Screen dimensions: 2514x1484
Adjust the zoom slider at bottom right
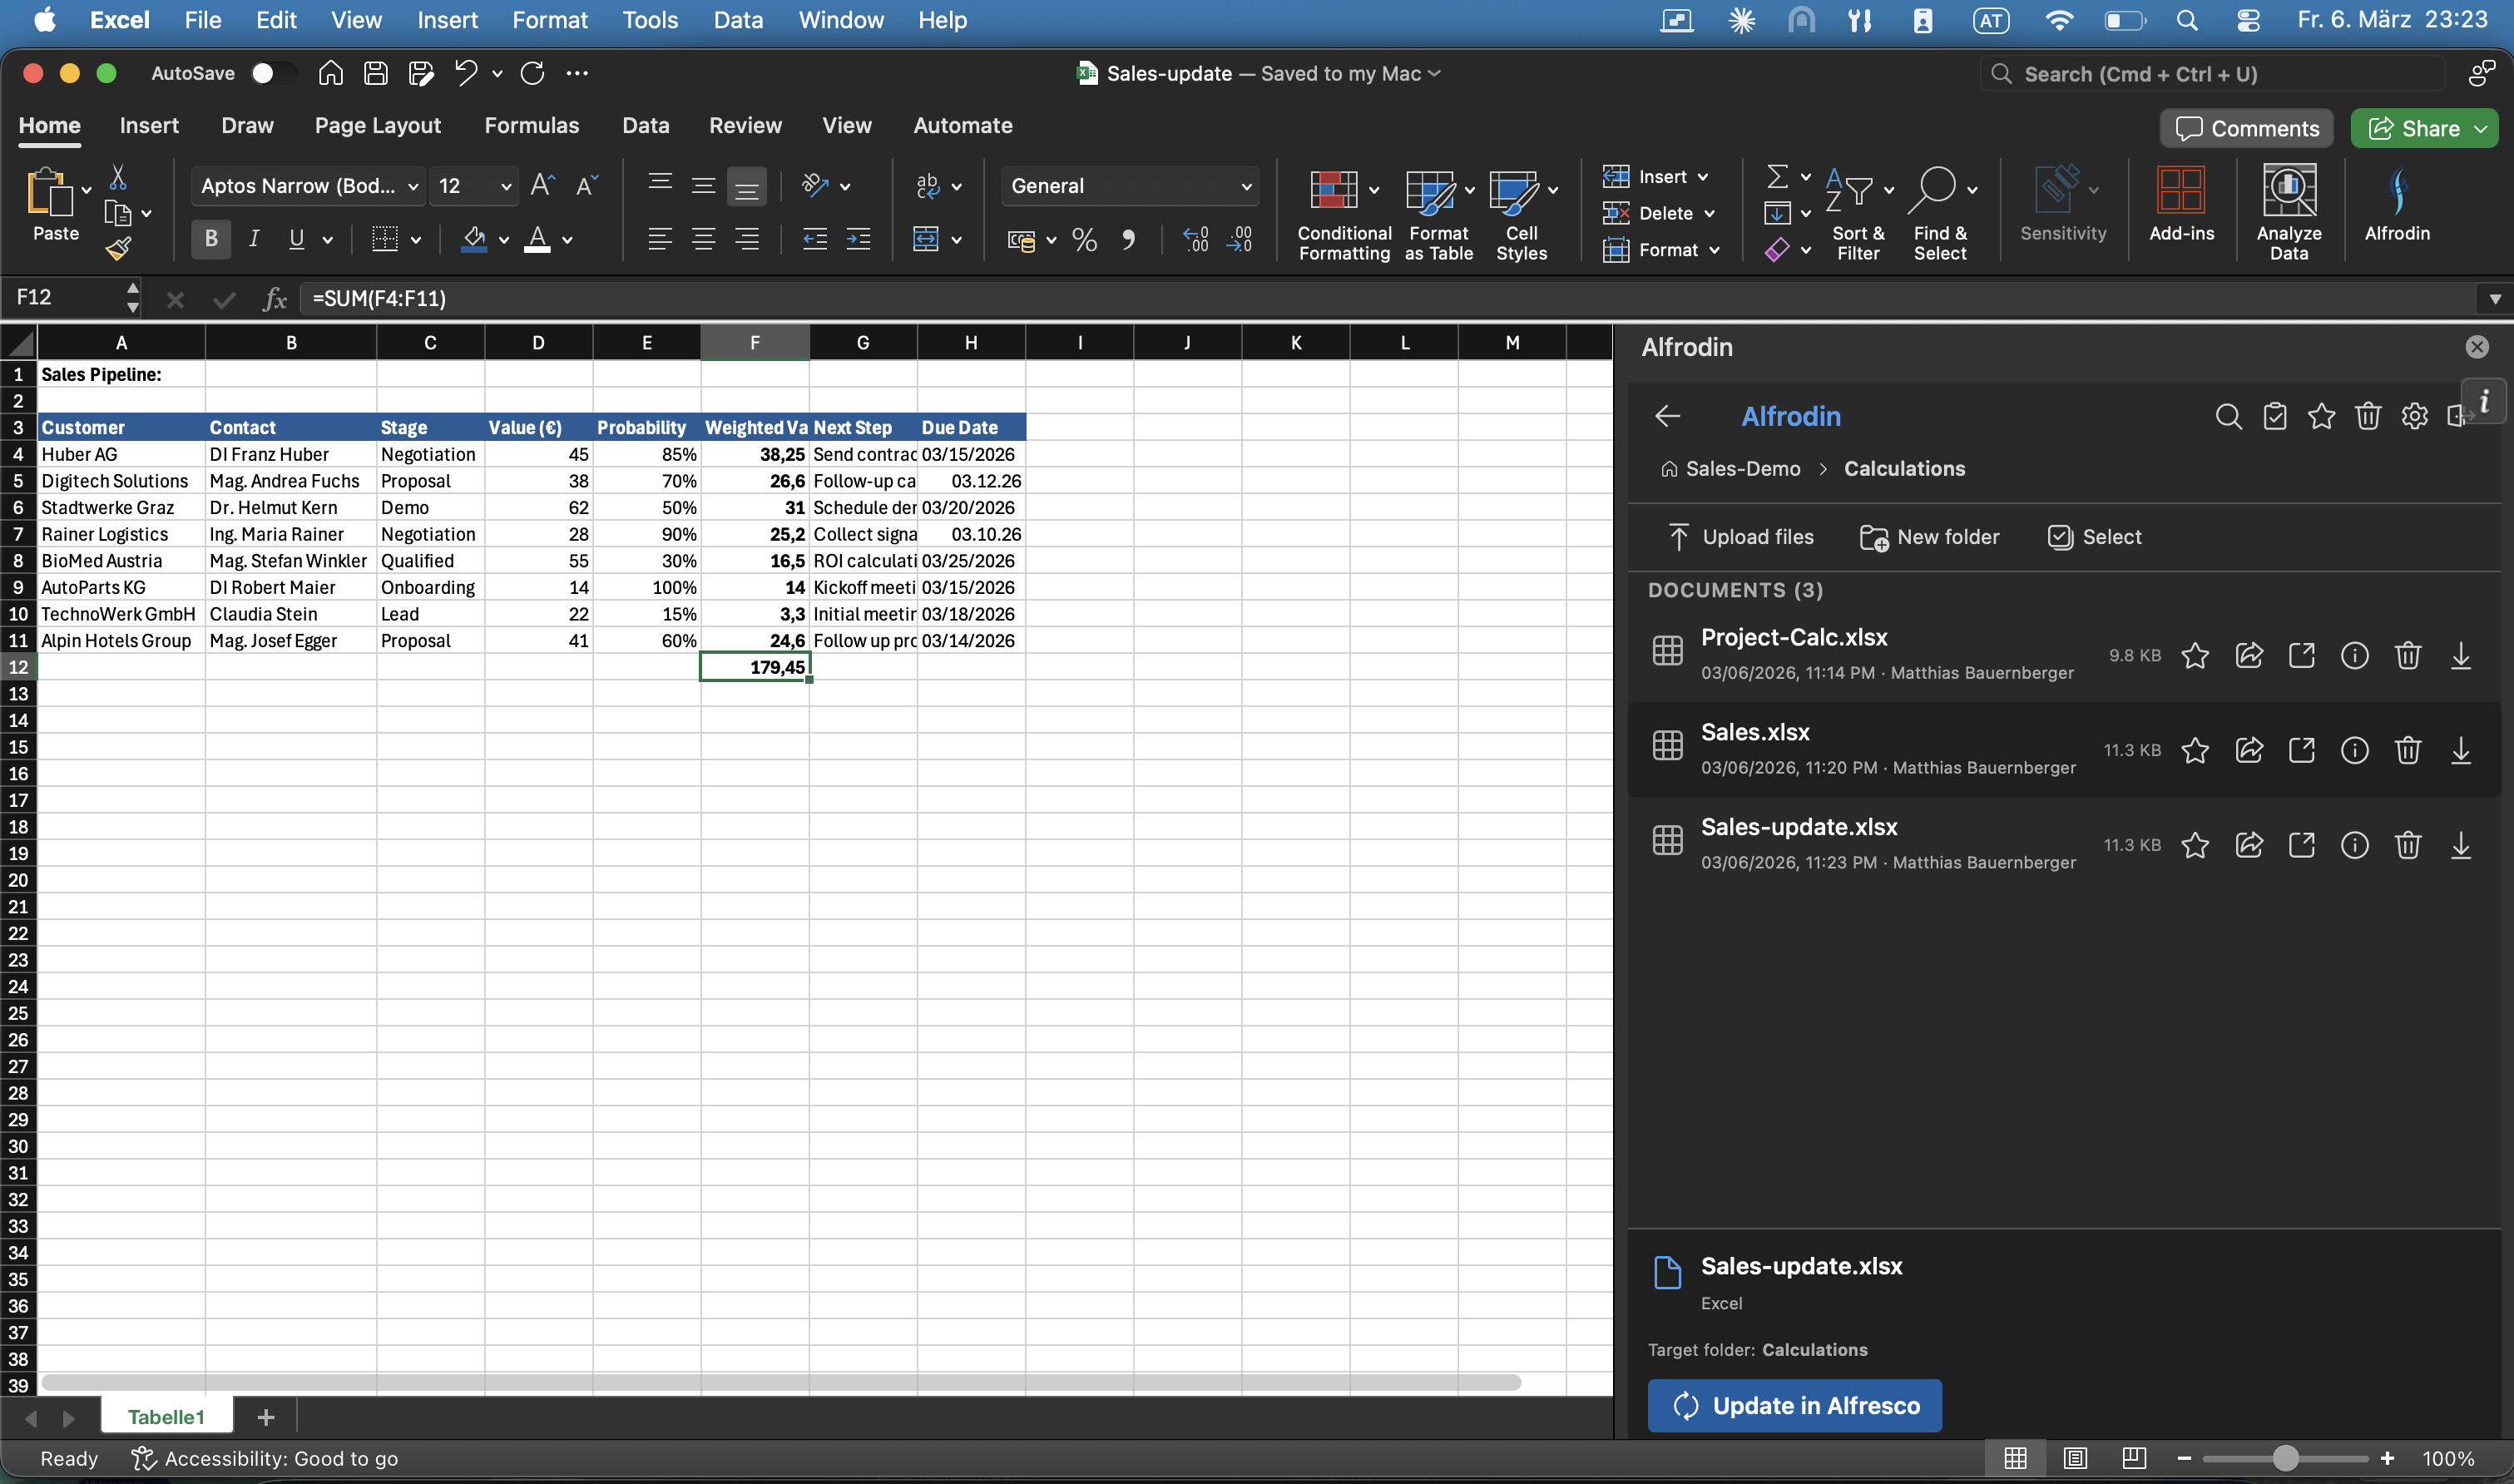click(2286, 1458)
